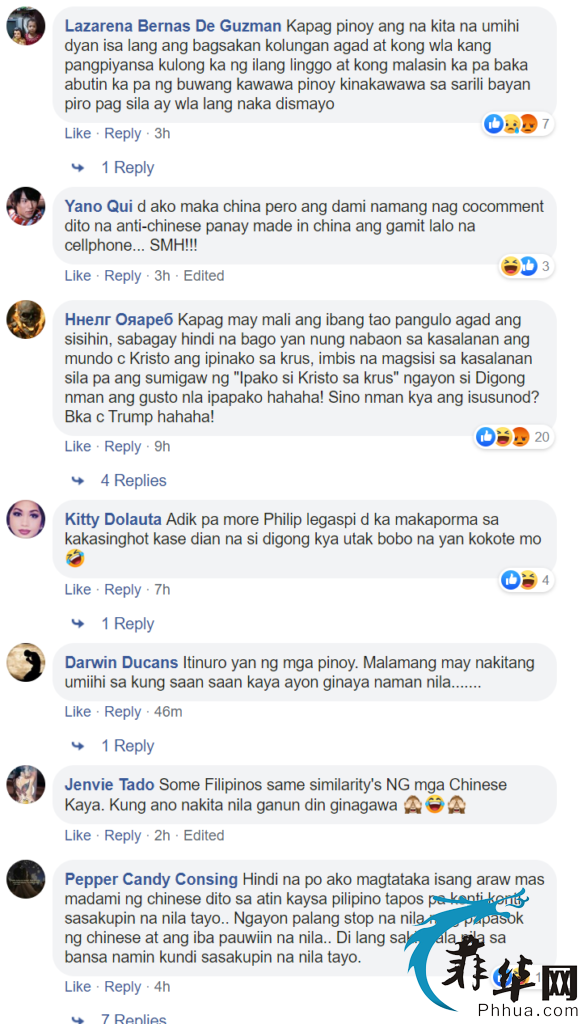Open Pepper Candy Consing's avatar

[x=26, y=879]
